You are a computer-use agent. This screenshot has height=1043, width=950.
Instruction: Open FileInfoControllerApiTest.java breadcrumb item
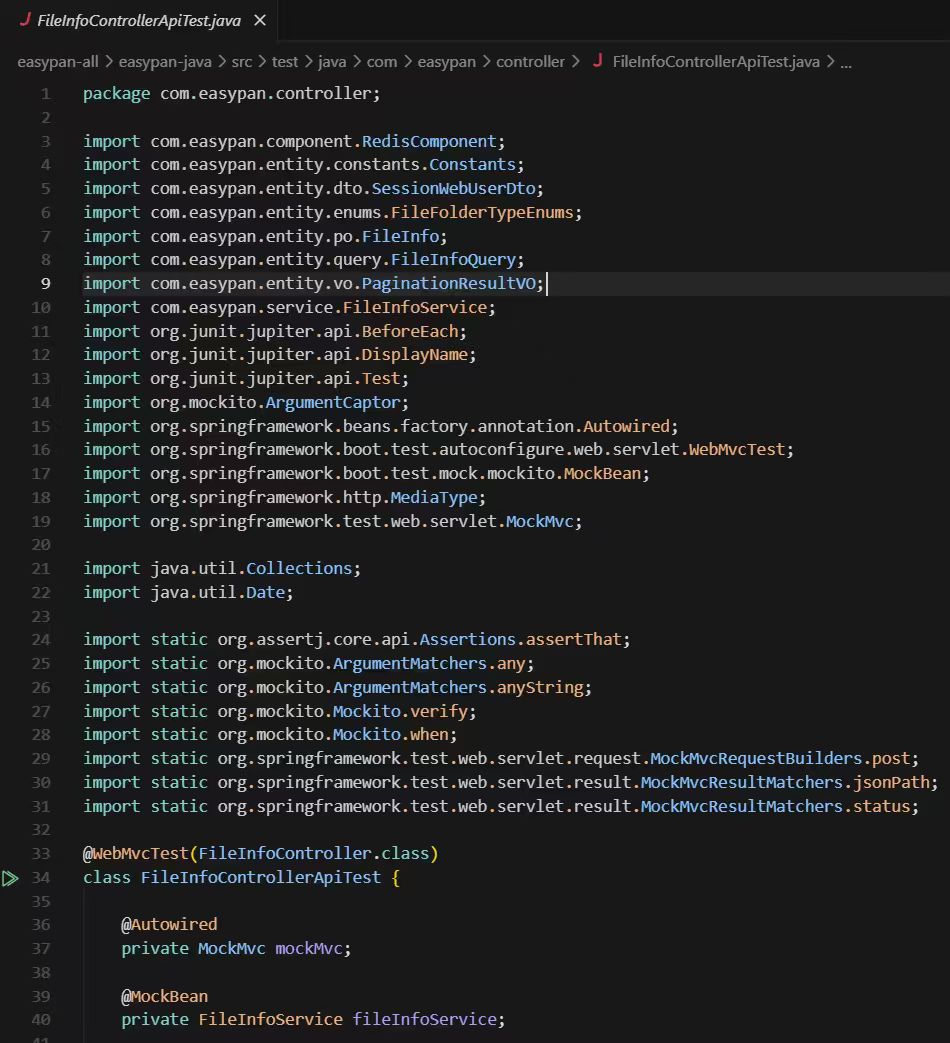pyautogui.click(x=716, y=62)
